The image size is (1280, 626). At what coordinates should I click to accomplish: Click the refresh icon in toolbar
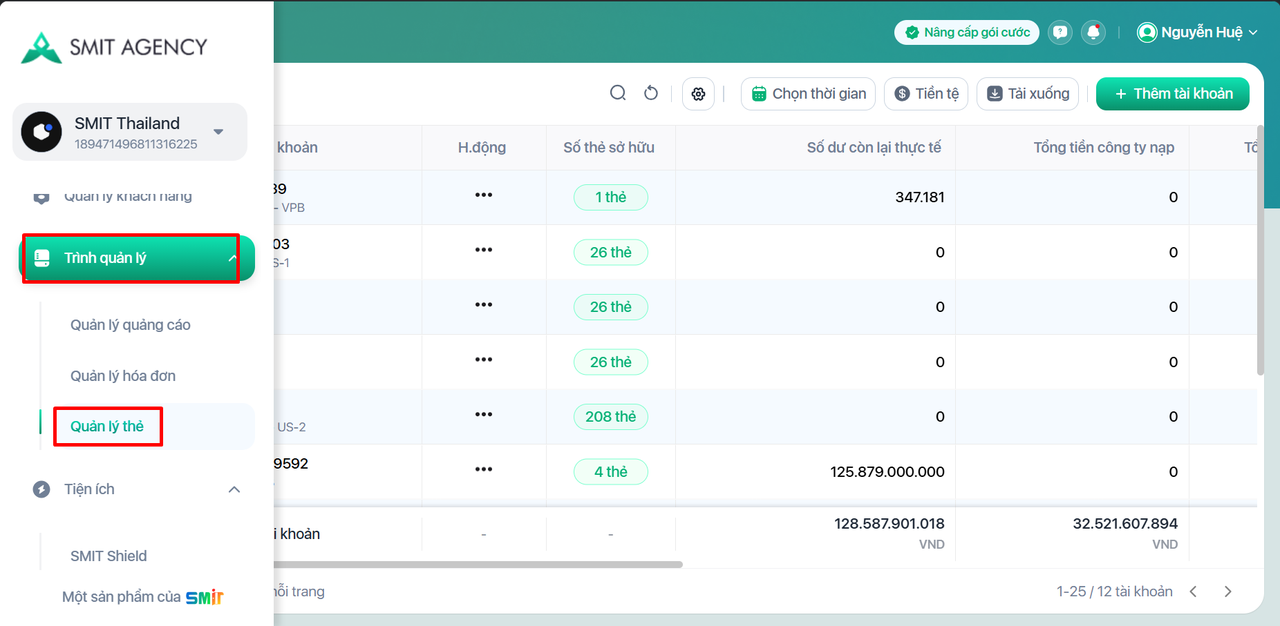click(651, 93)
